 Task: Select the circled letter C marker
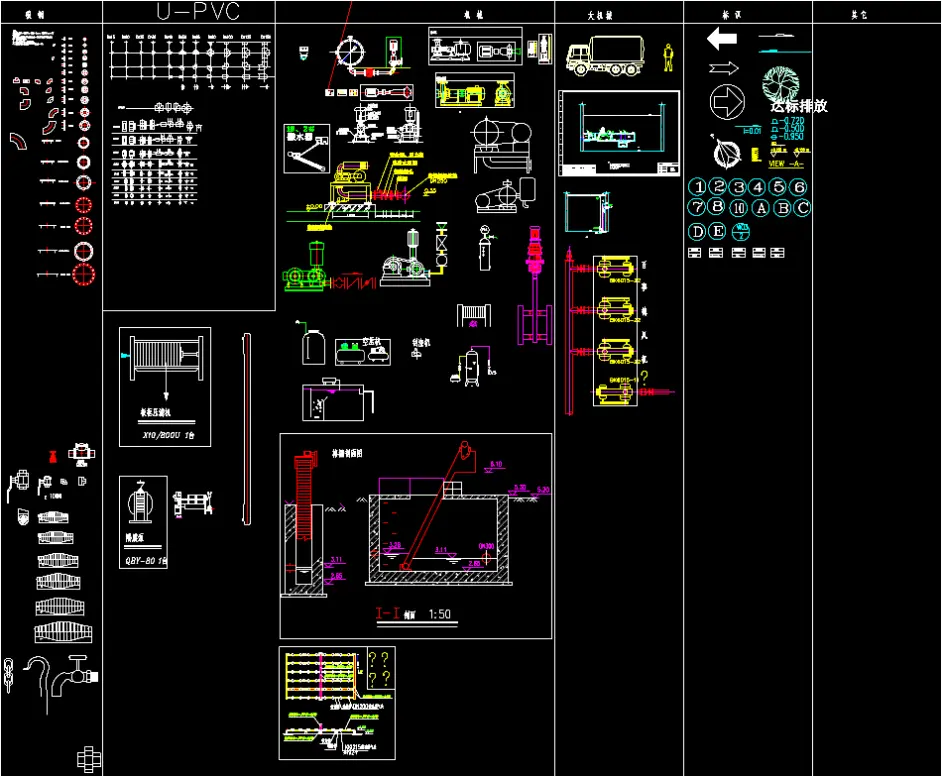point(803,208)
